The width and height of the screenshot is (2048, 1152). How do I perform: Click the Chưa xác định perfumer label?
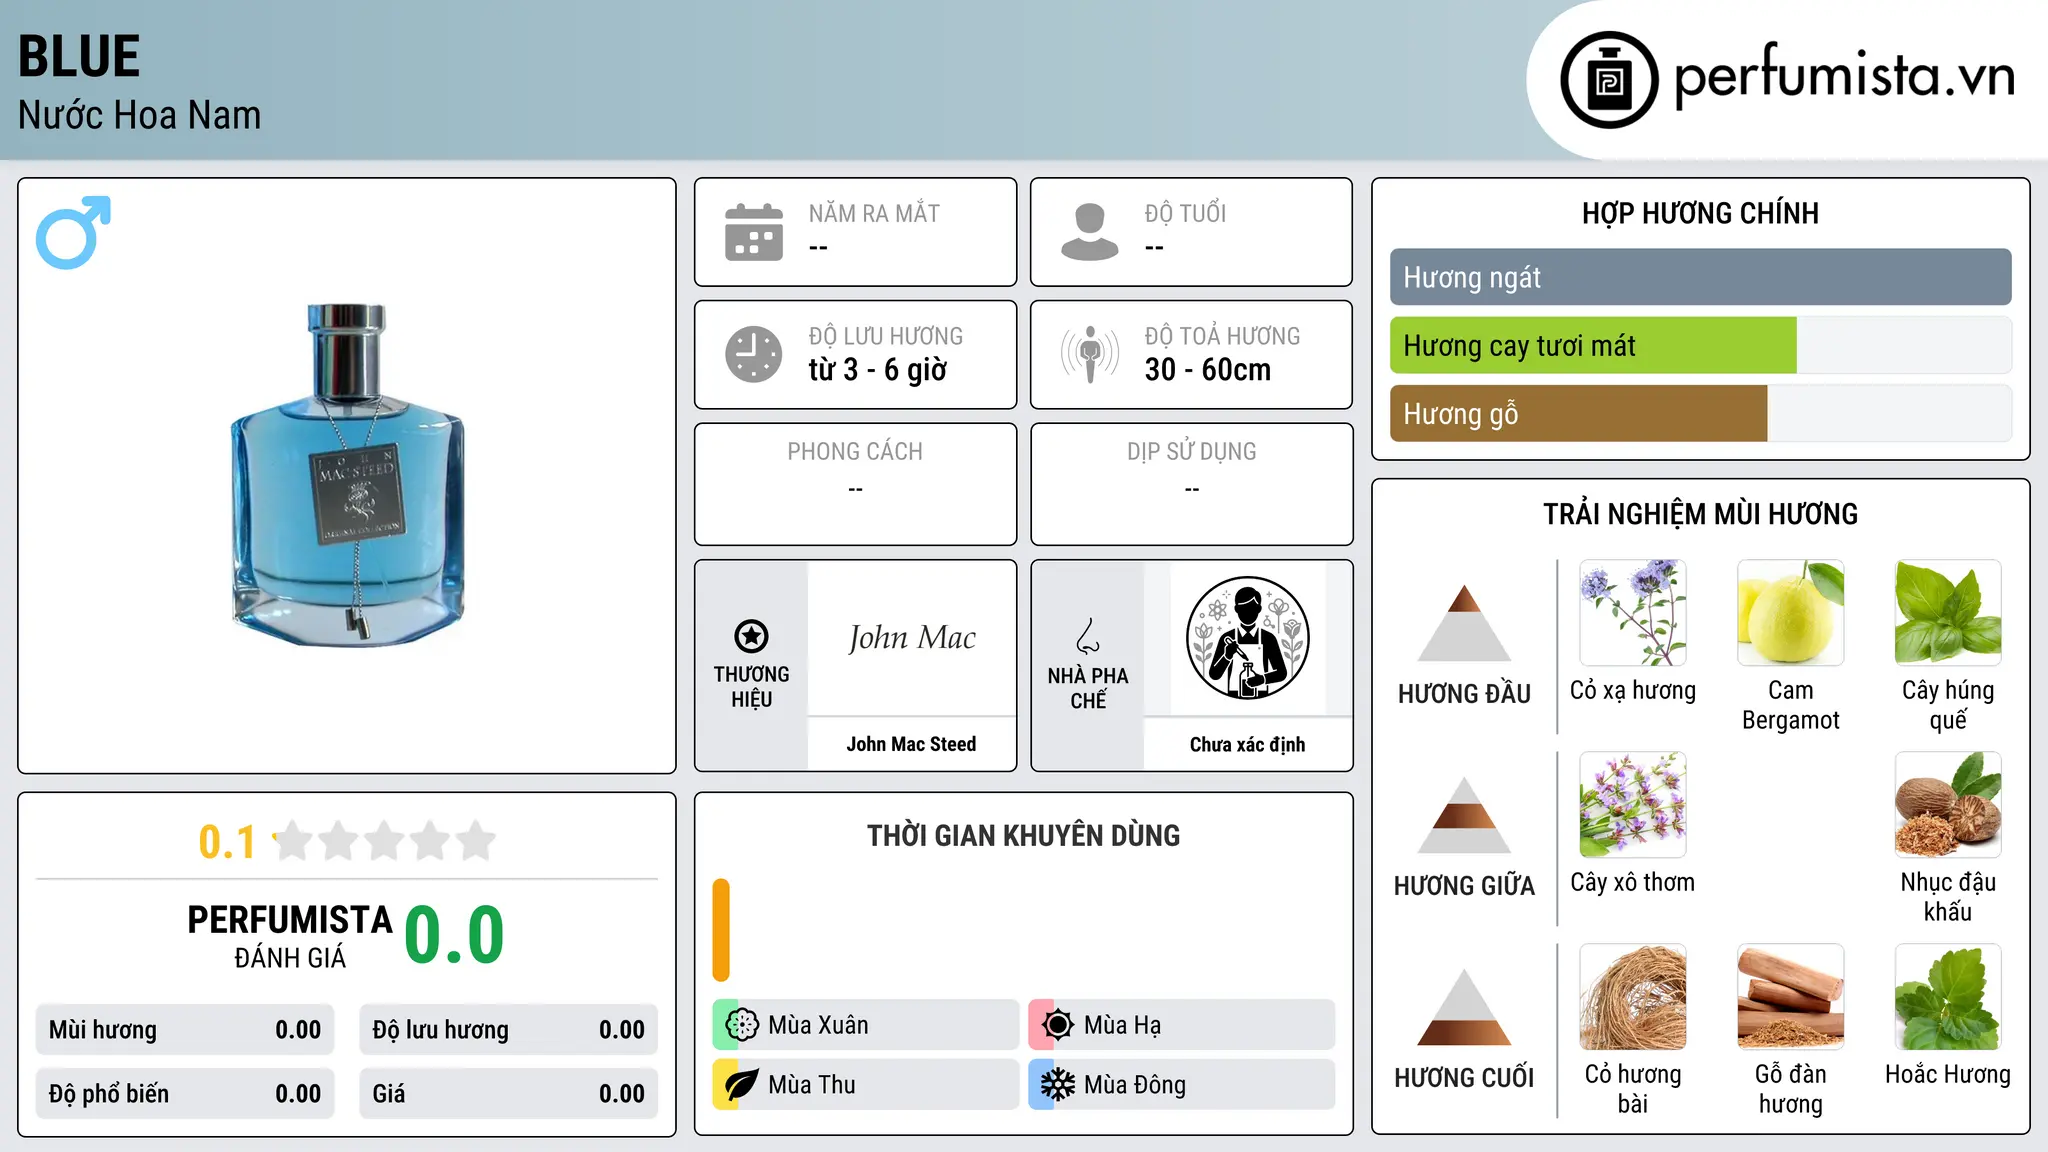click(1247, 744)
